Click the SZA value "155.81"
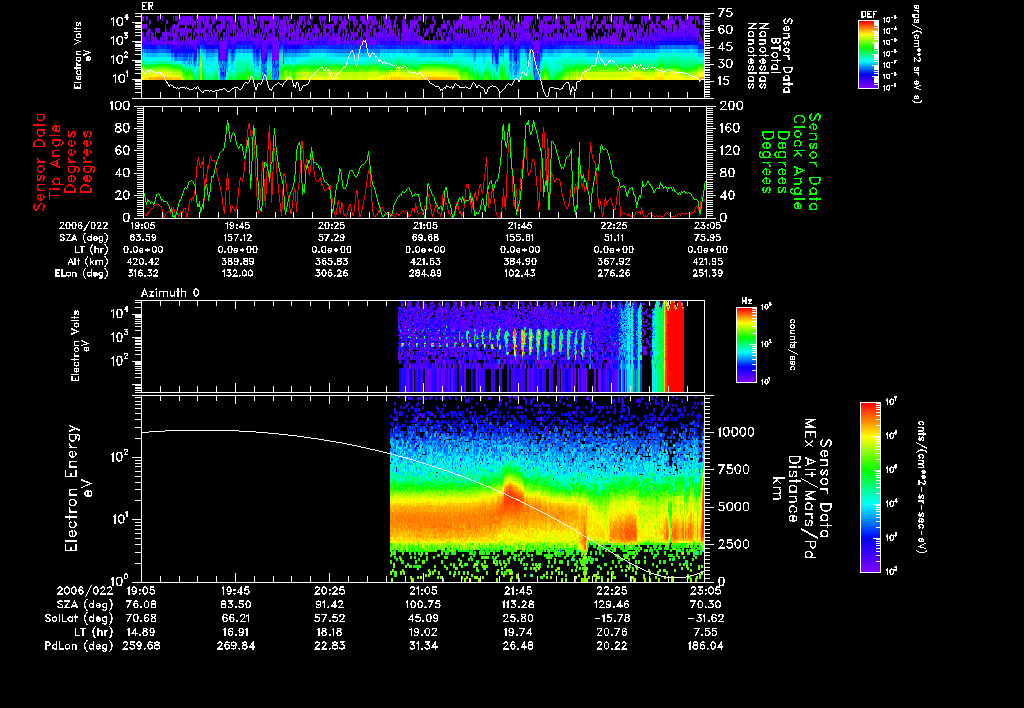Viewport: 1024px width, 708px height. click(x=520, y=238)
